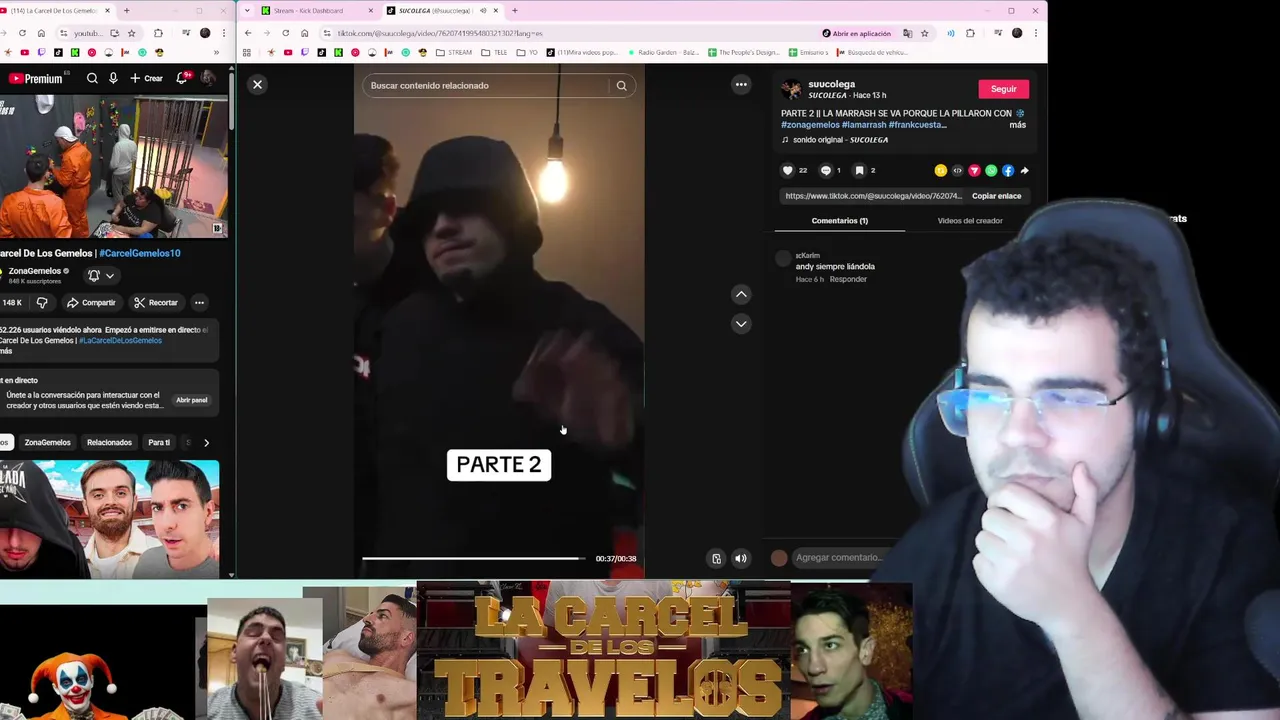
Task: Follow suucolega with the Seguir button
Action: (x=1003, y=89)
